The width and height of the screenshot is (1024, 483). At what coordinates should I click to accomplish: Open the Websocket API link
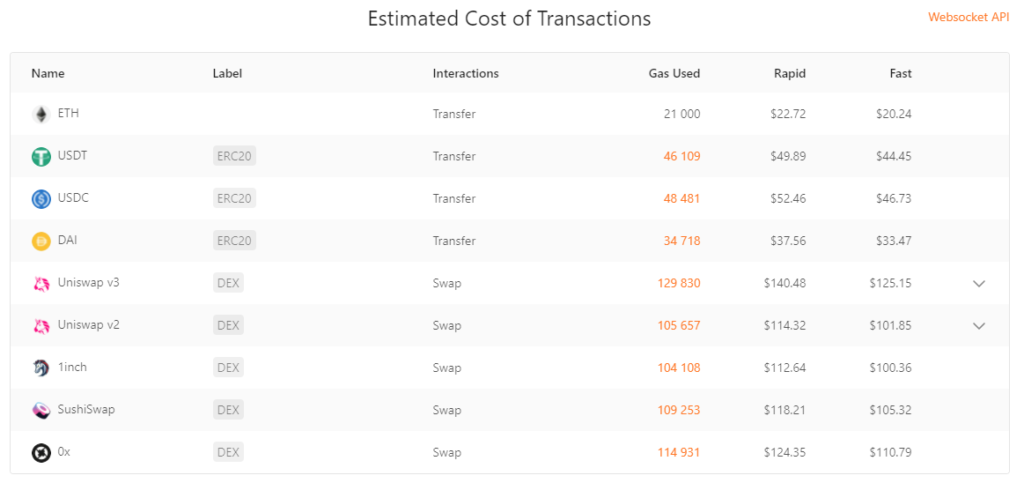pos(968,18)
